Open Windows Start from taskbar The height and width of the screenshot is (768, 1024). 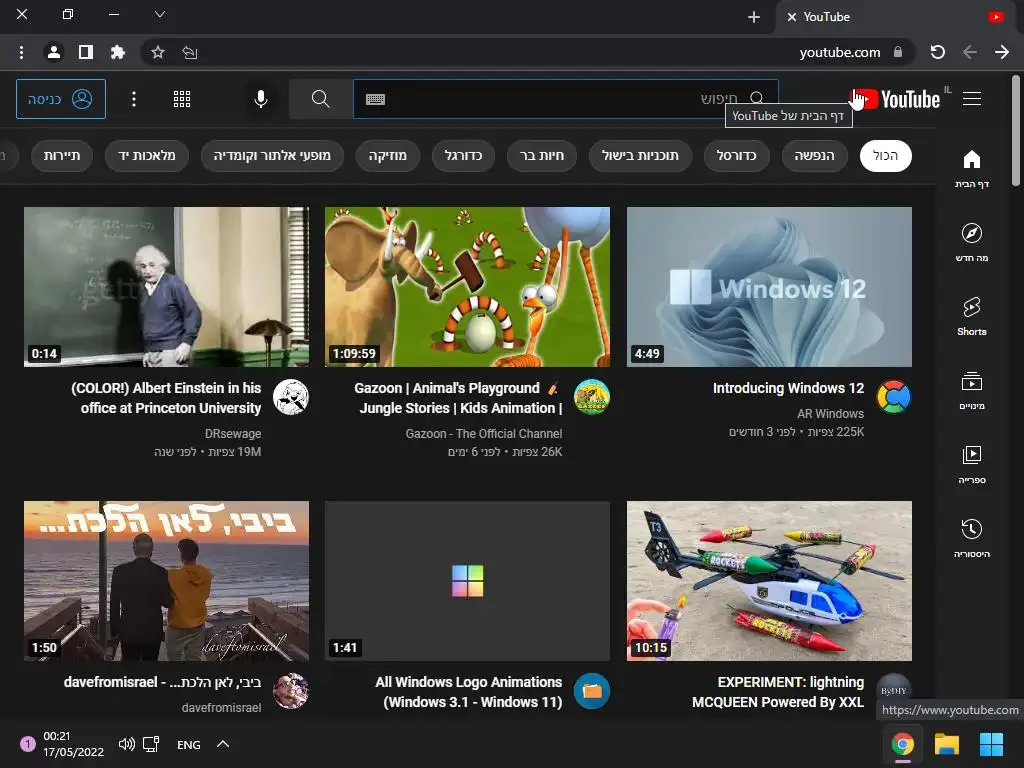pyautogui.click(x=991, y=744)
